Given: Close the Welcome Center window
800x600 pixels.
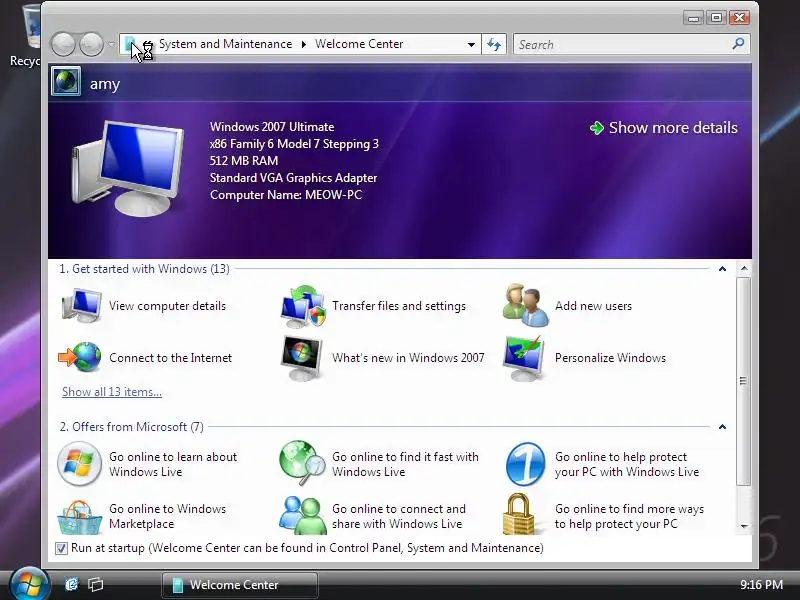Looking at the screenshot, I should (739, 18).
